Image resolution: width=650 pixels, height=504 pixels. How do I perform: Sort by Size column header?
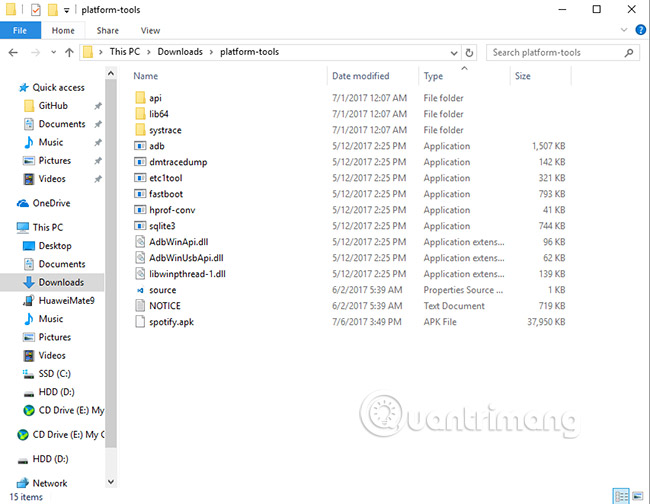[x=522, y=76]
